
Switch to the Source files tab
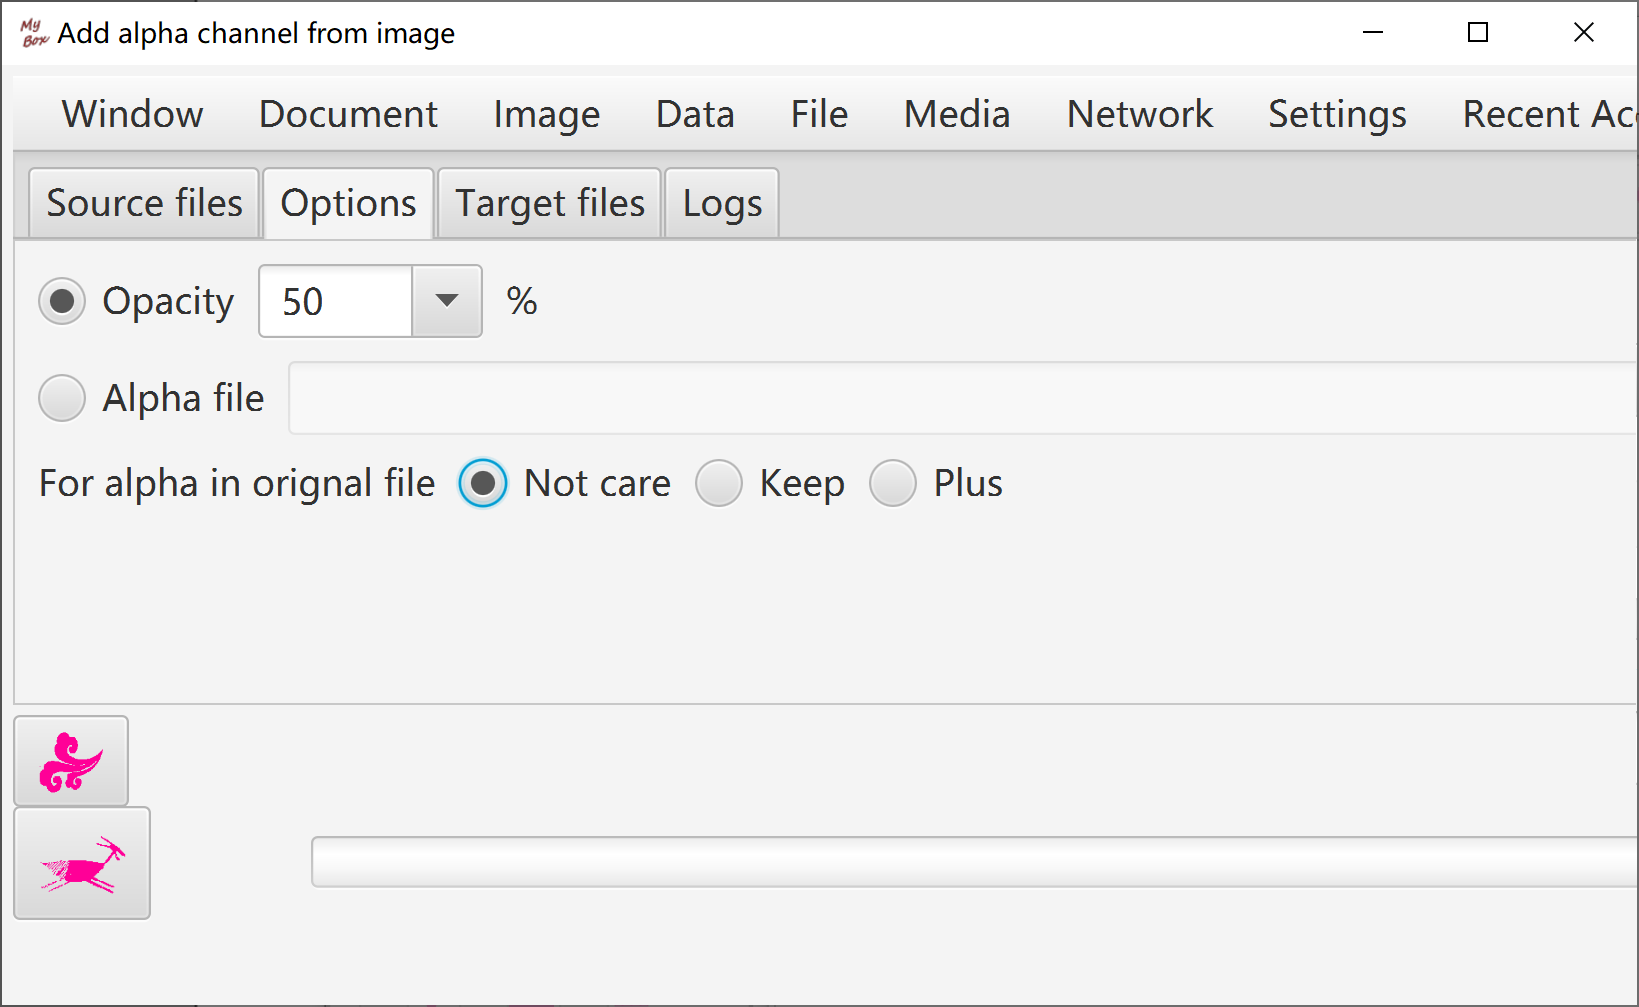pyautogui.click(x=144, y=203)
